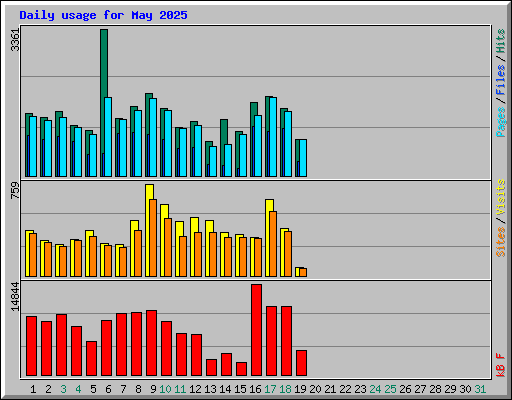512x400 pixels.
Task: Click the day 17 axis label
Action: [x=270, y=389]
